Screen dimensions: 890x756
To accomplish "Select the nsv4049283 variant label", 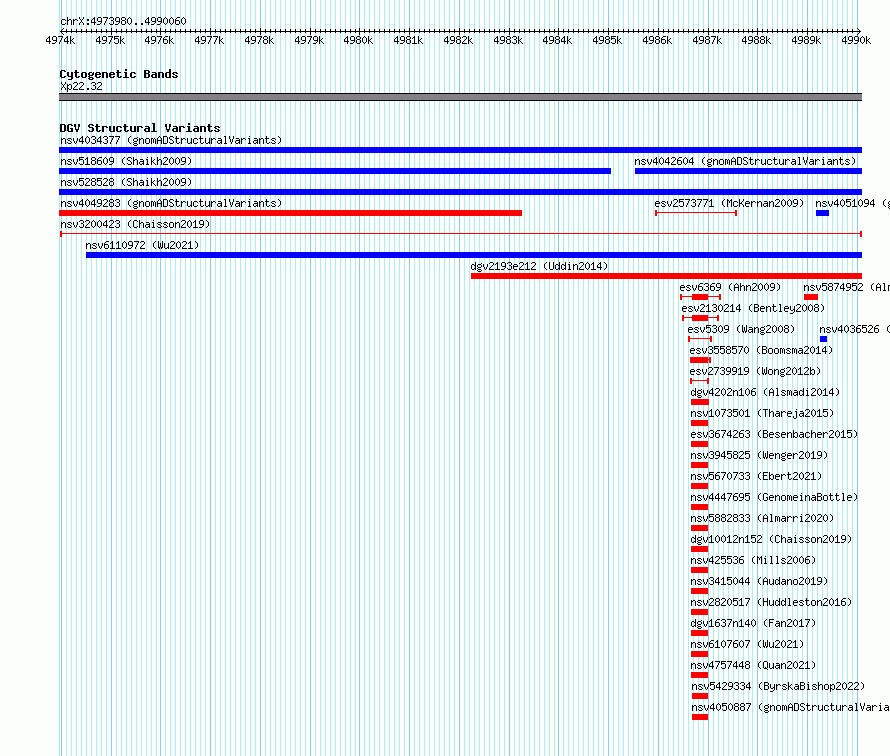I will (171, 203).
